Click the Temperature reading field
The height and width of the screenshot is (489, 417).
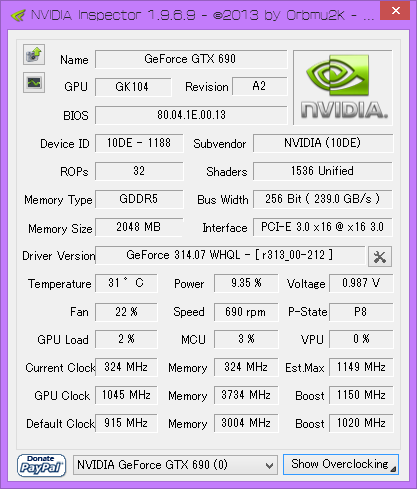[126, 283]
